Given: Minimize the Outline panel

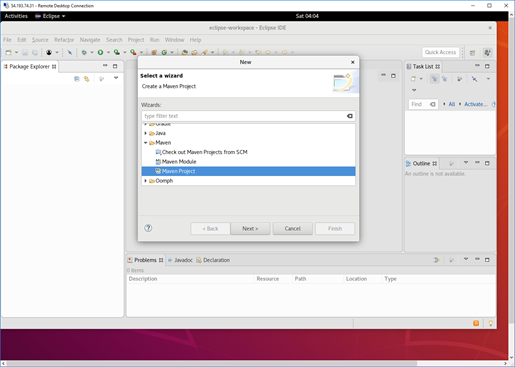Looking at the screenshot, I should point(477,163).
